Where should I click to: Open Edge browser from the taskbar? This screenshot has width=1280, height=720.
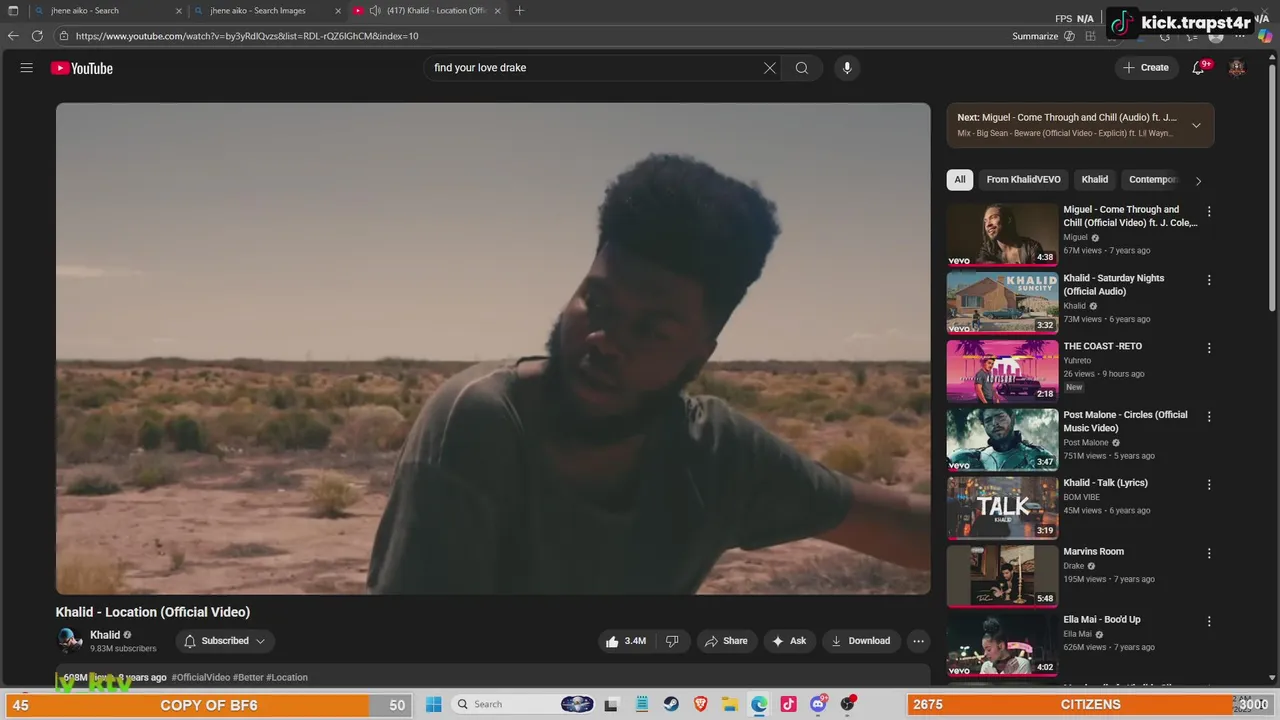click(760, 704)
